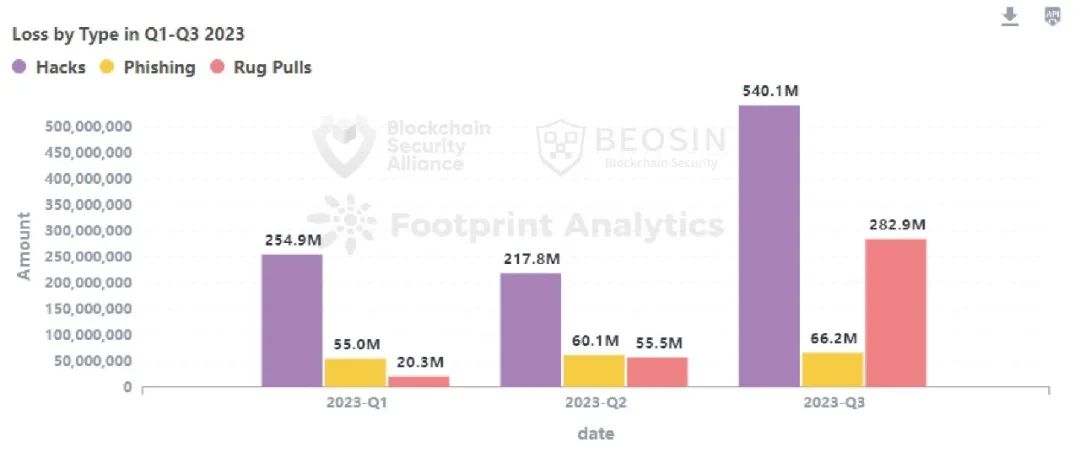1080x453 pixels.
Task: Select the 2023-Q1 Hacks bar (254.9M)
Action: click(292, 320)
